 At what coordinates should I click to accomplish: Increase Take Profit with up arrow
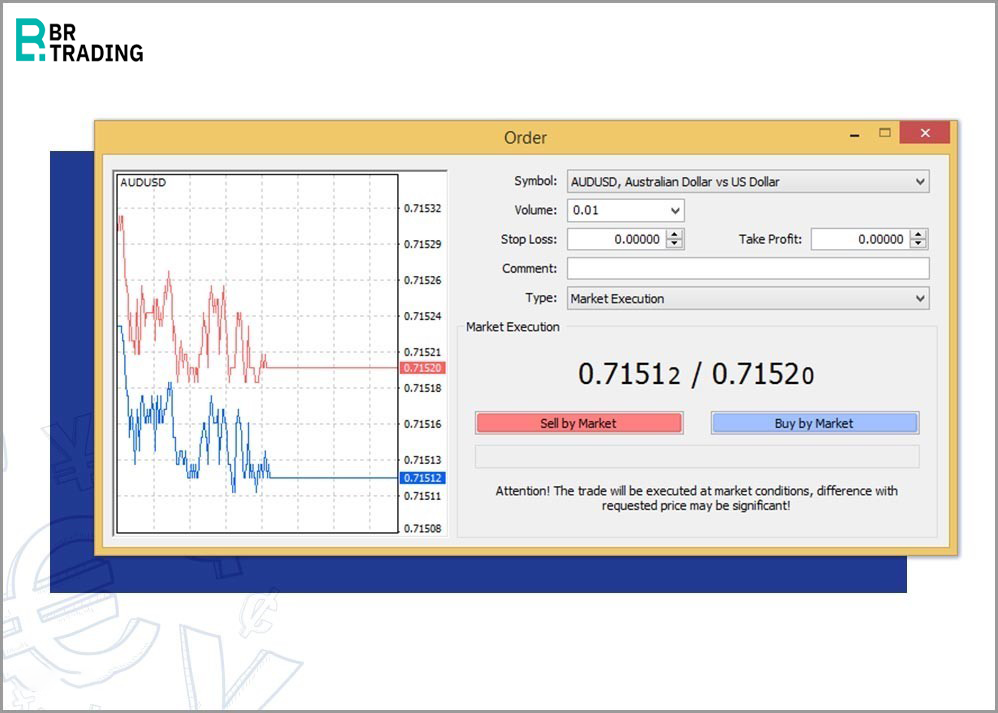(x=919, y=235)
